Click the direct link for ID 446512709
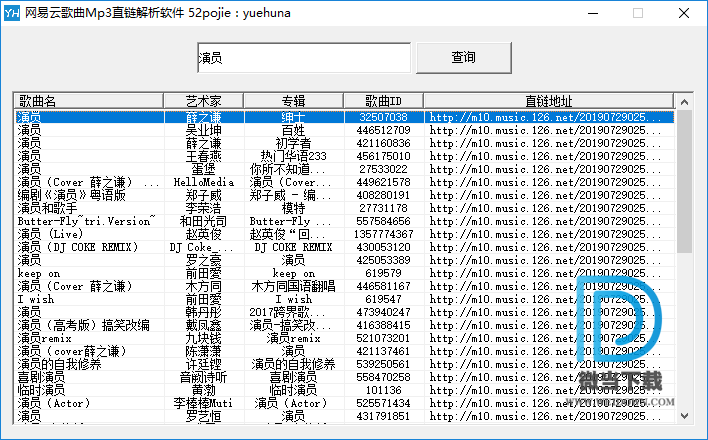This screenshot has width=708, height=440. coord(545,131)
